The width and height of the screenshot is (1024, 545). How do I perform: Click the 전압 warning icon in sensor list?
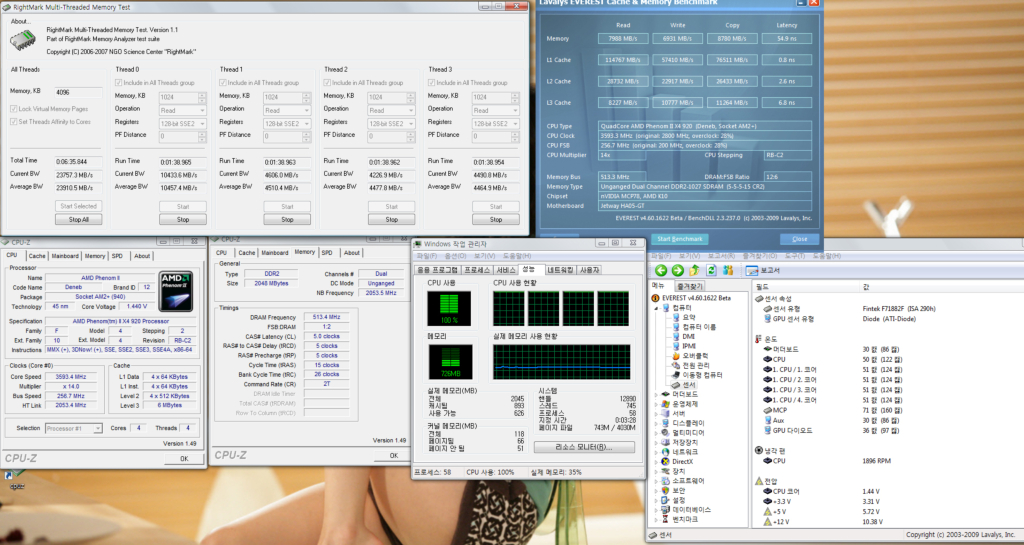(758, 481)
